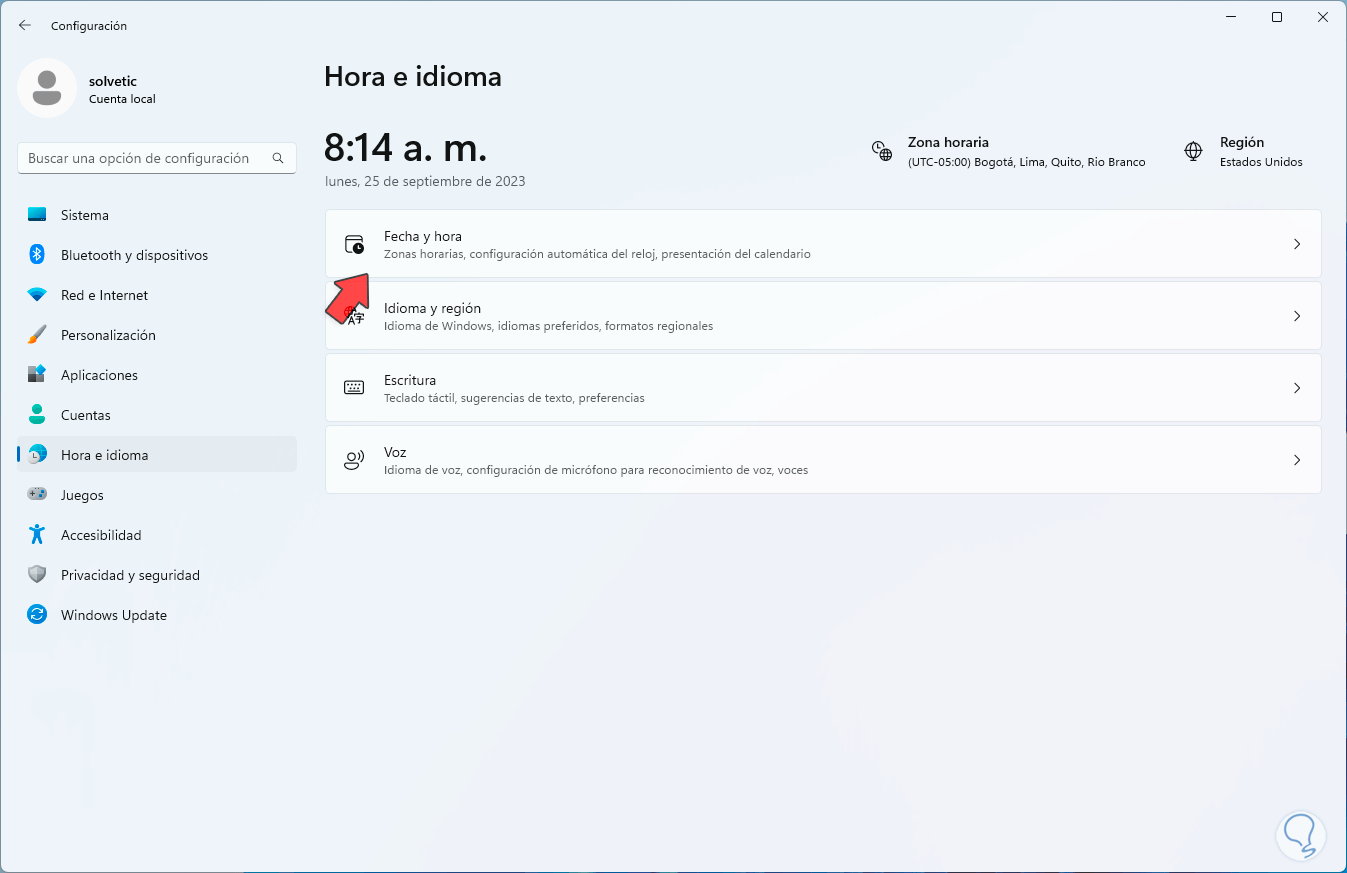This screenshot has height=873, width=1347.
Task: Open Bluetooth y dispositivos icon
Action: pyautogui.click(x=37, y=255)
